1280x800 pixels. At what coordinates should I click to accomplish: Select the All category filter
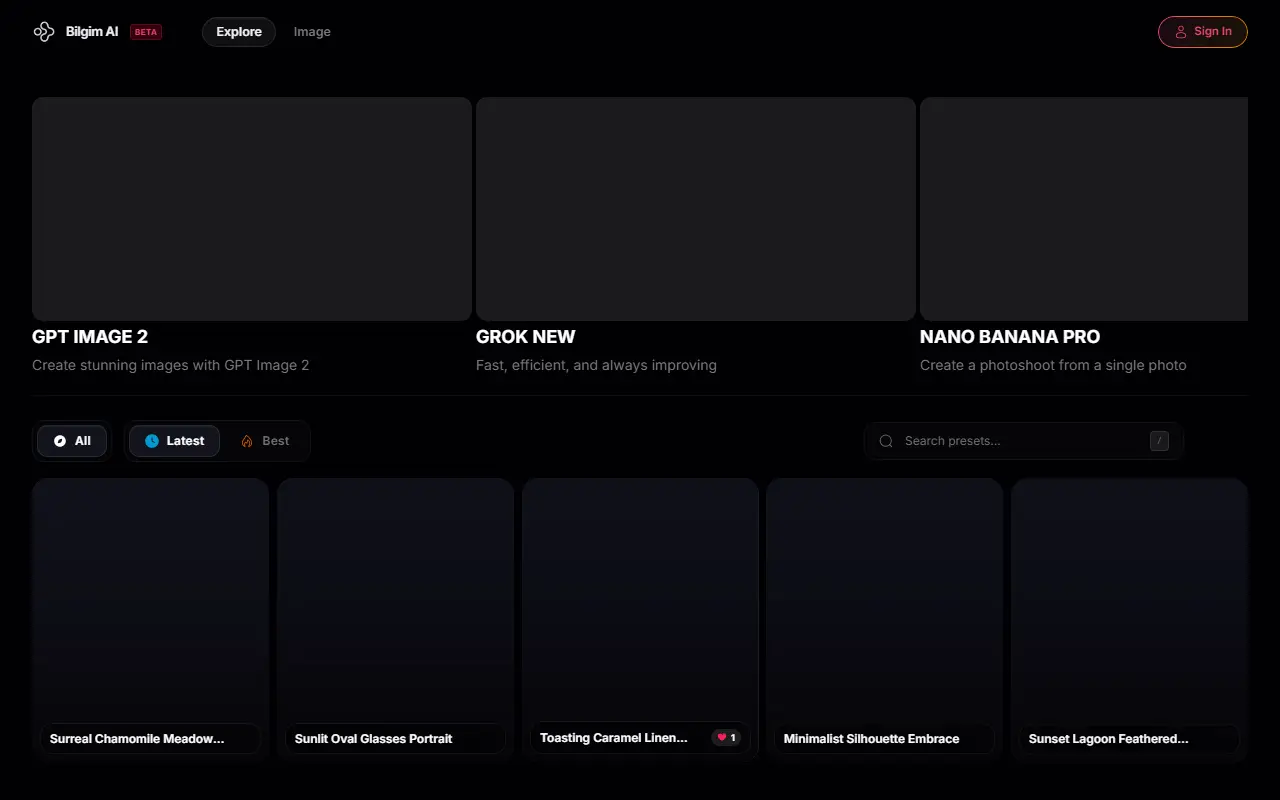pyautogui.click(x=72, y=441)
